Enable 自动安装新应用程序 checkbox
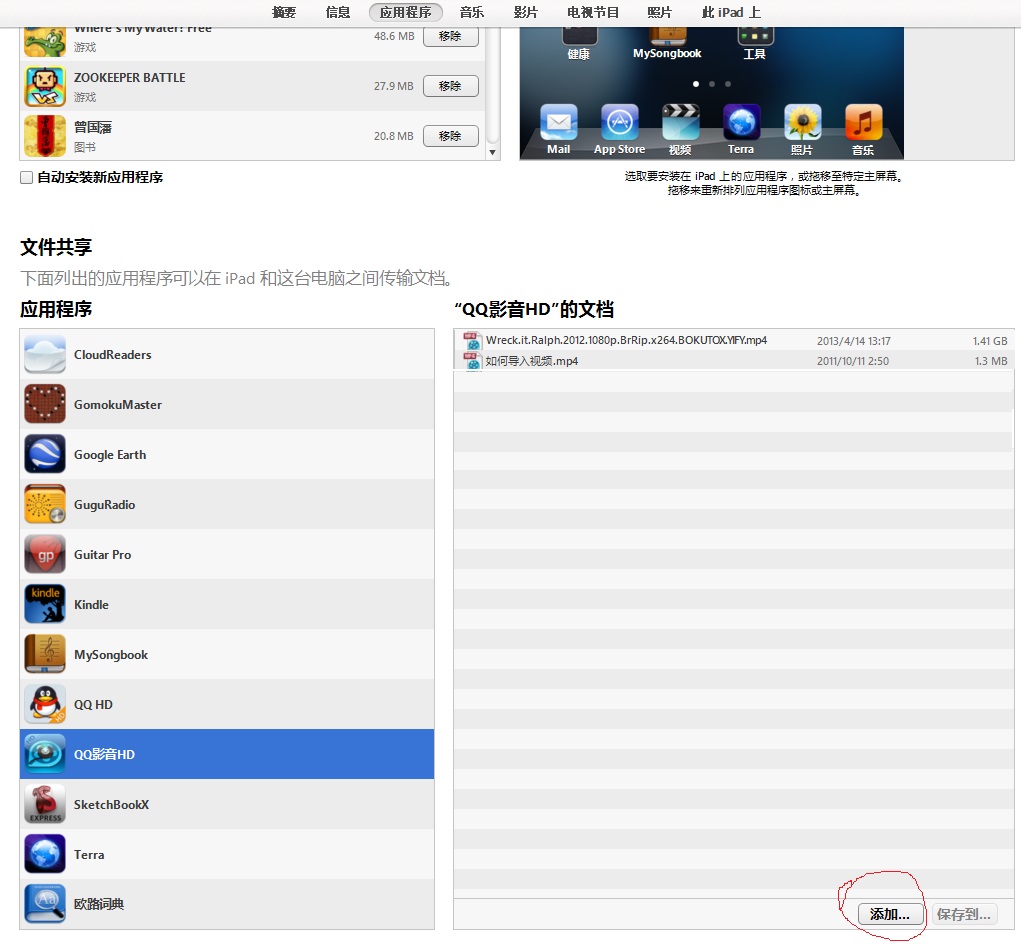 pos(27,177)
